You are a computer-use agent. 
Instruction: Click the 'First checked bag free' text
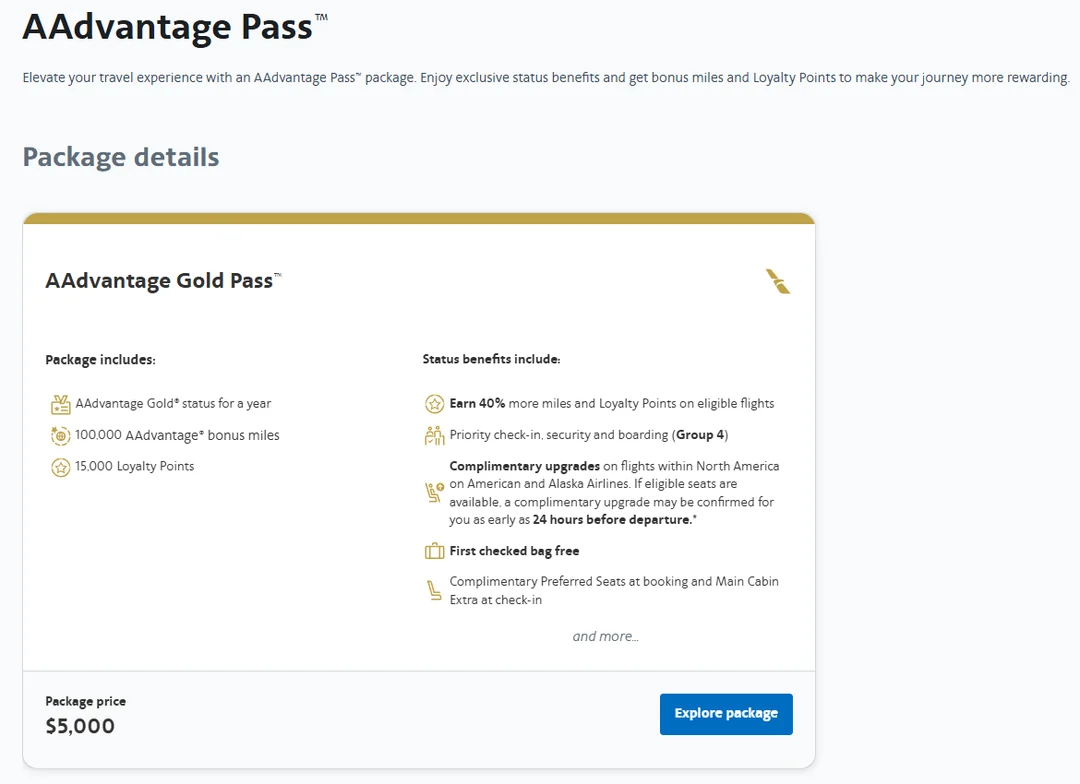(x=514, y=551)
